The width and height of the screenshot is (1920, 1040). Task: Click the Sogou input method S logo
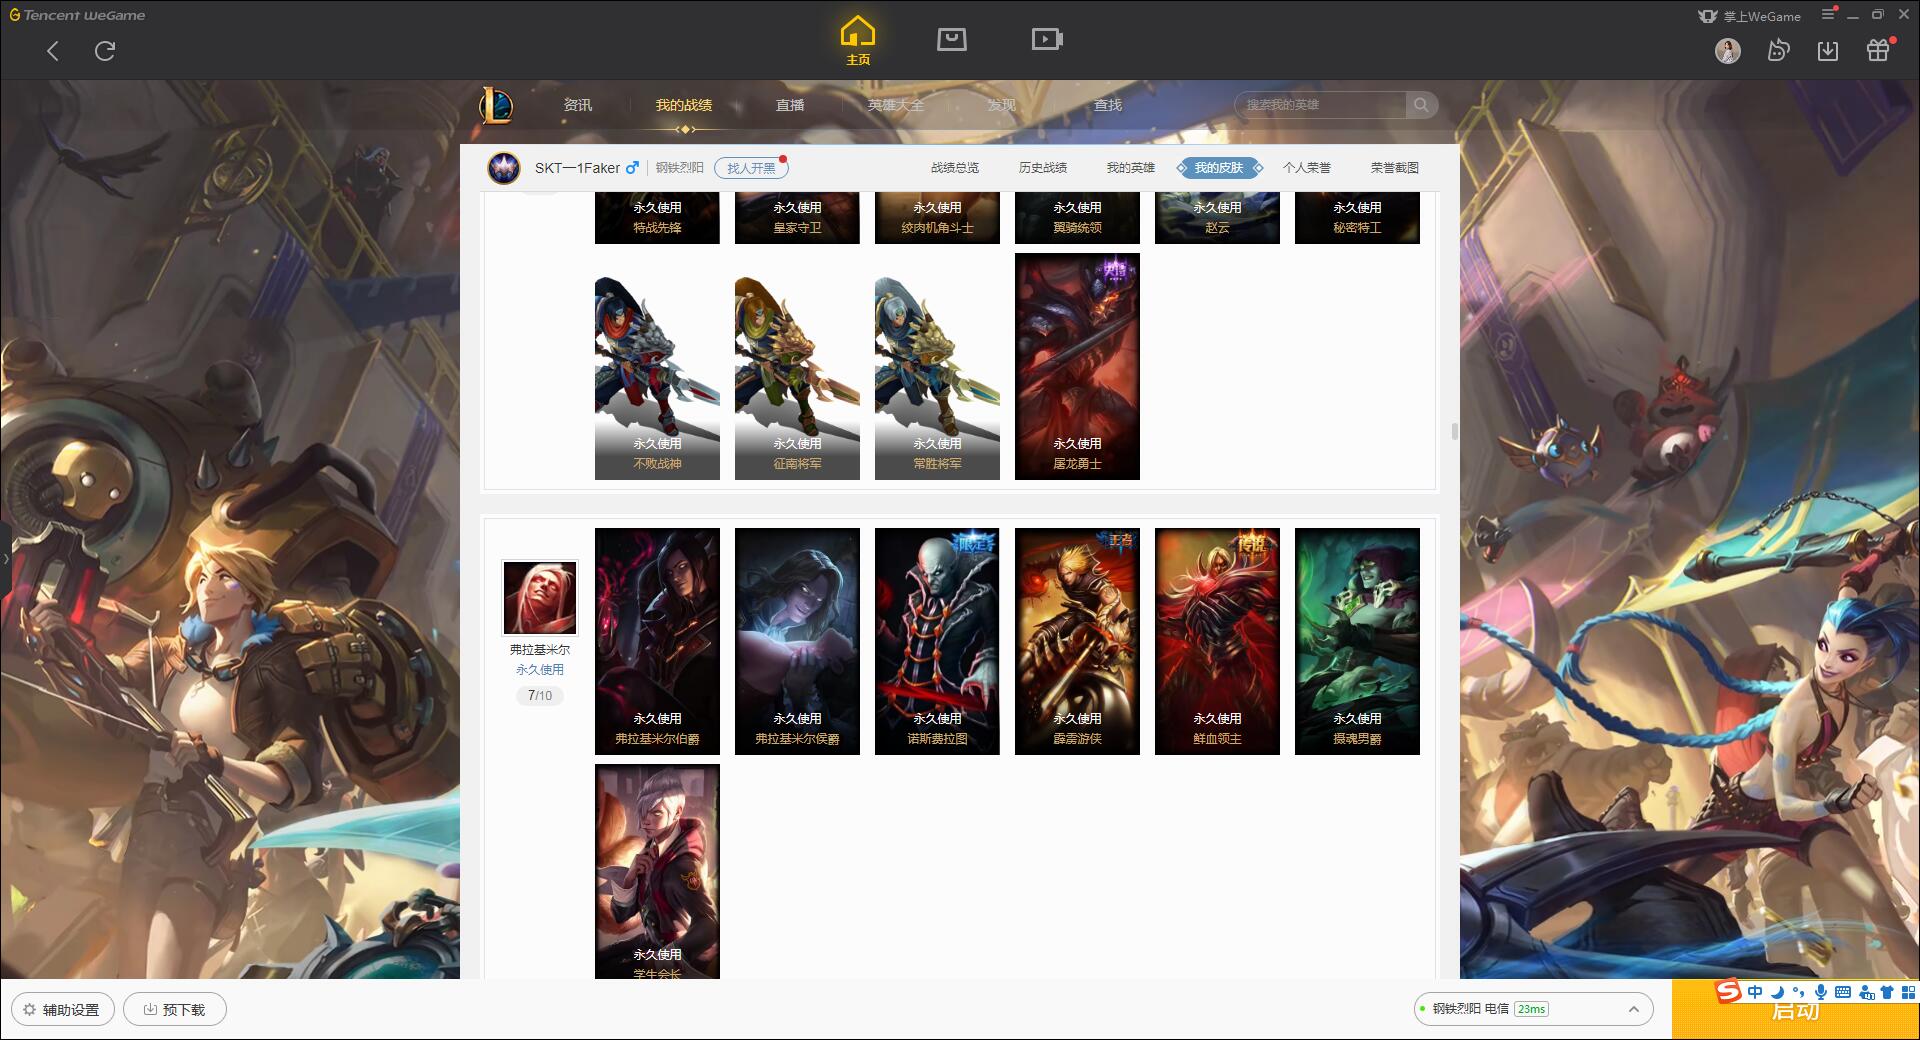(1729, 991)
